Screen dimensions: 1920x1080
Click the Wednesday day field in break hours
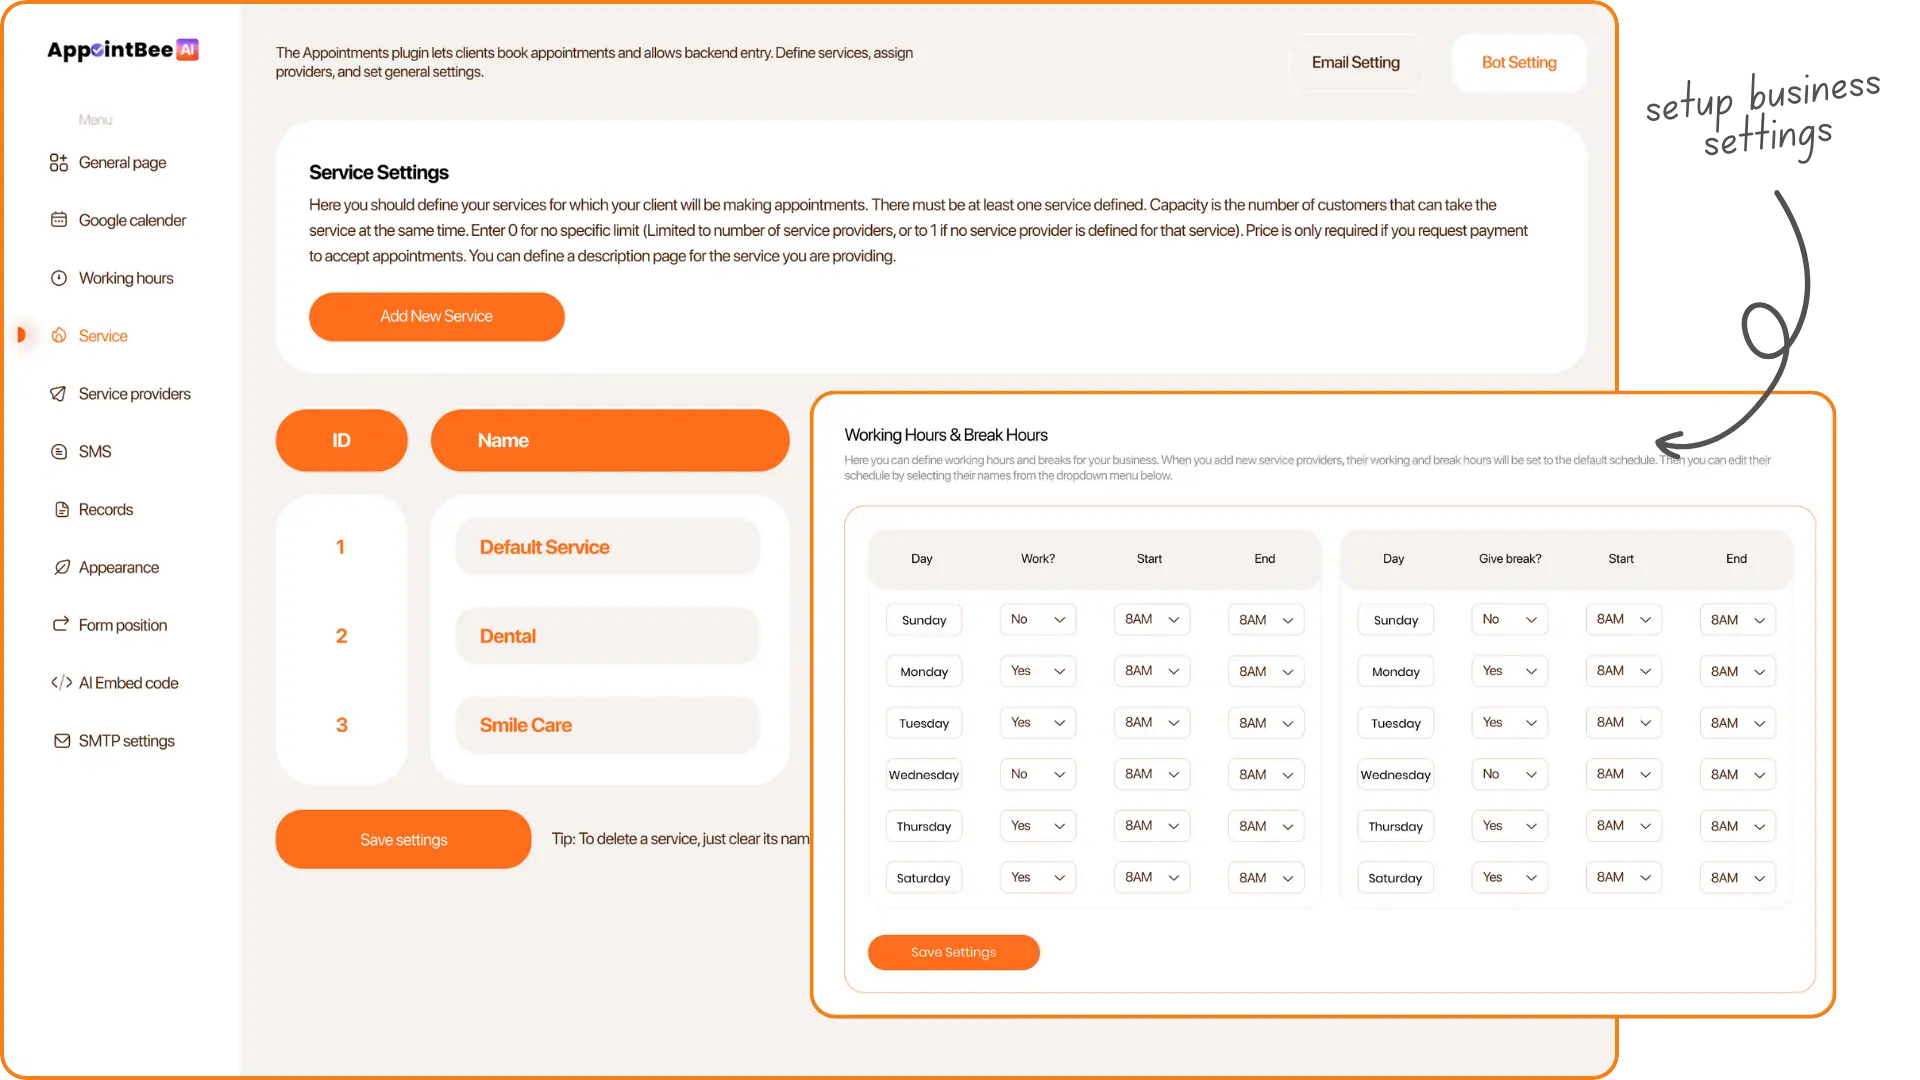point(1396,775)
